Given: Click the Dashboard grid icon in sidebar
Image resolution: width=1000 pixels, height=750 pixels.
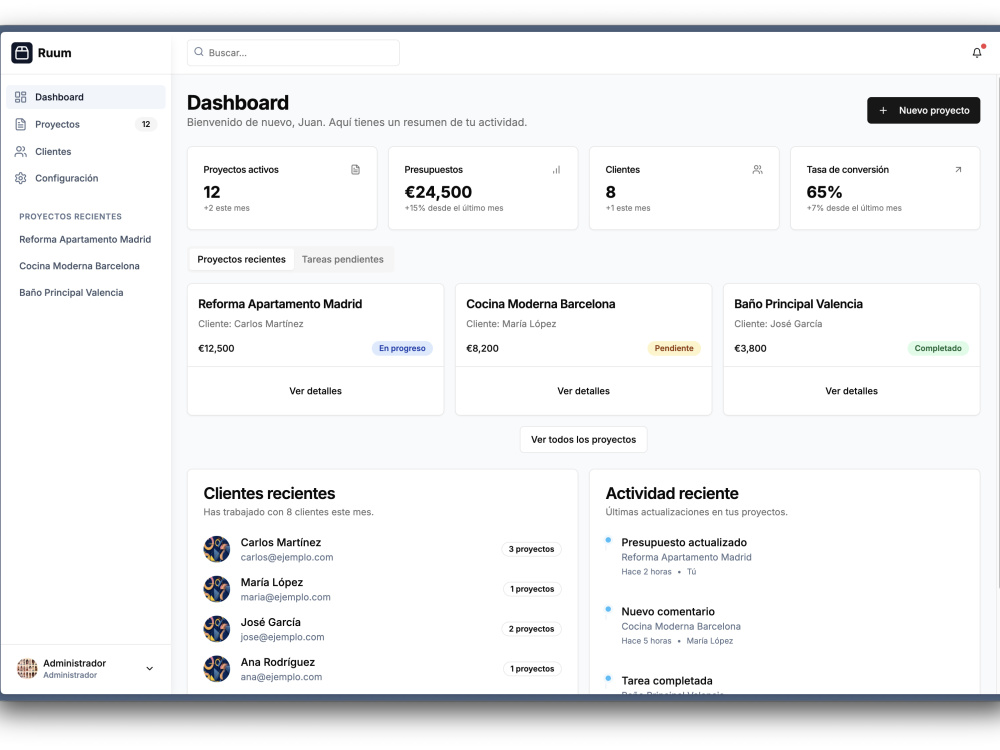Looking at the screenshot, I should click(20, 97).
